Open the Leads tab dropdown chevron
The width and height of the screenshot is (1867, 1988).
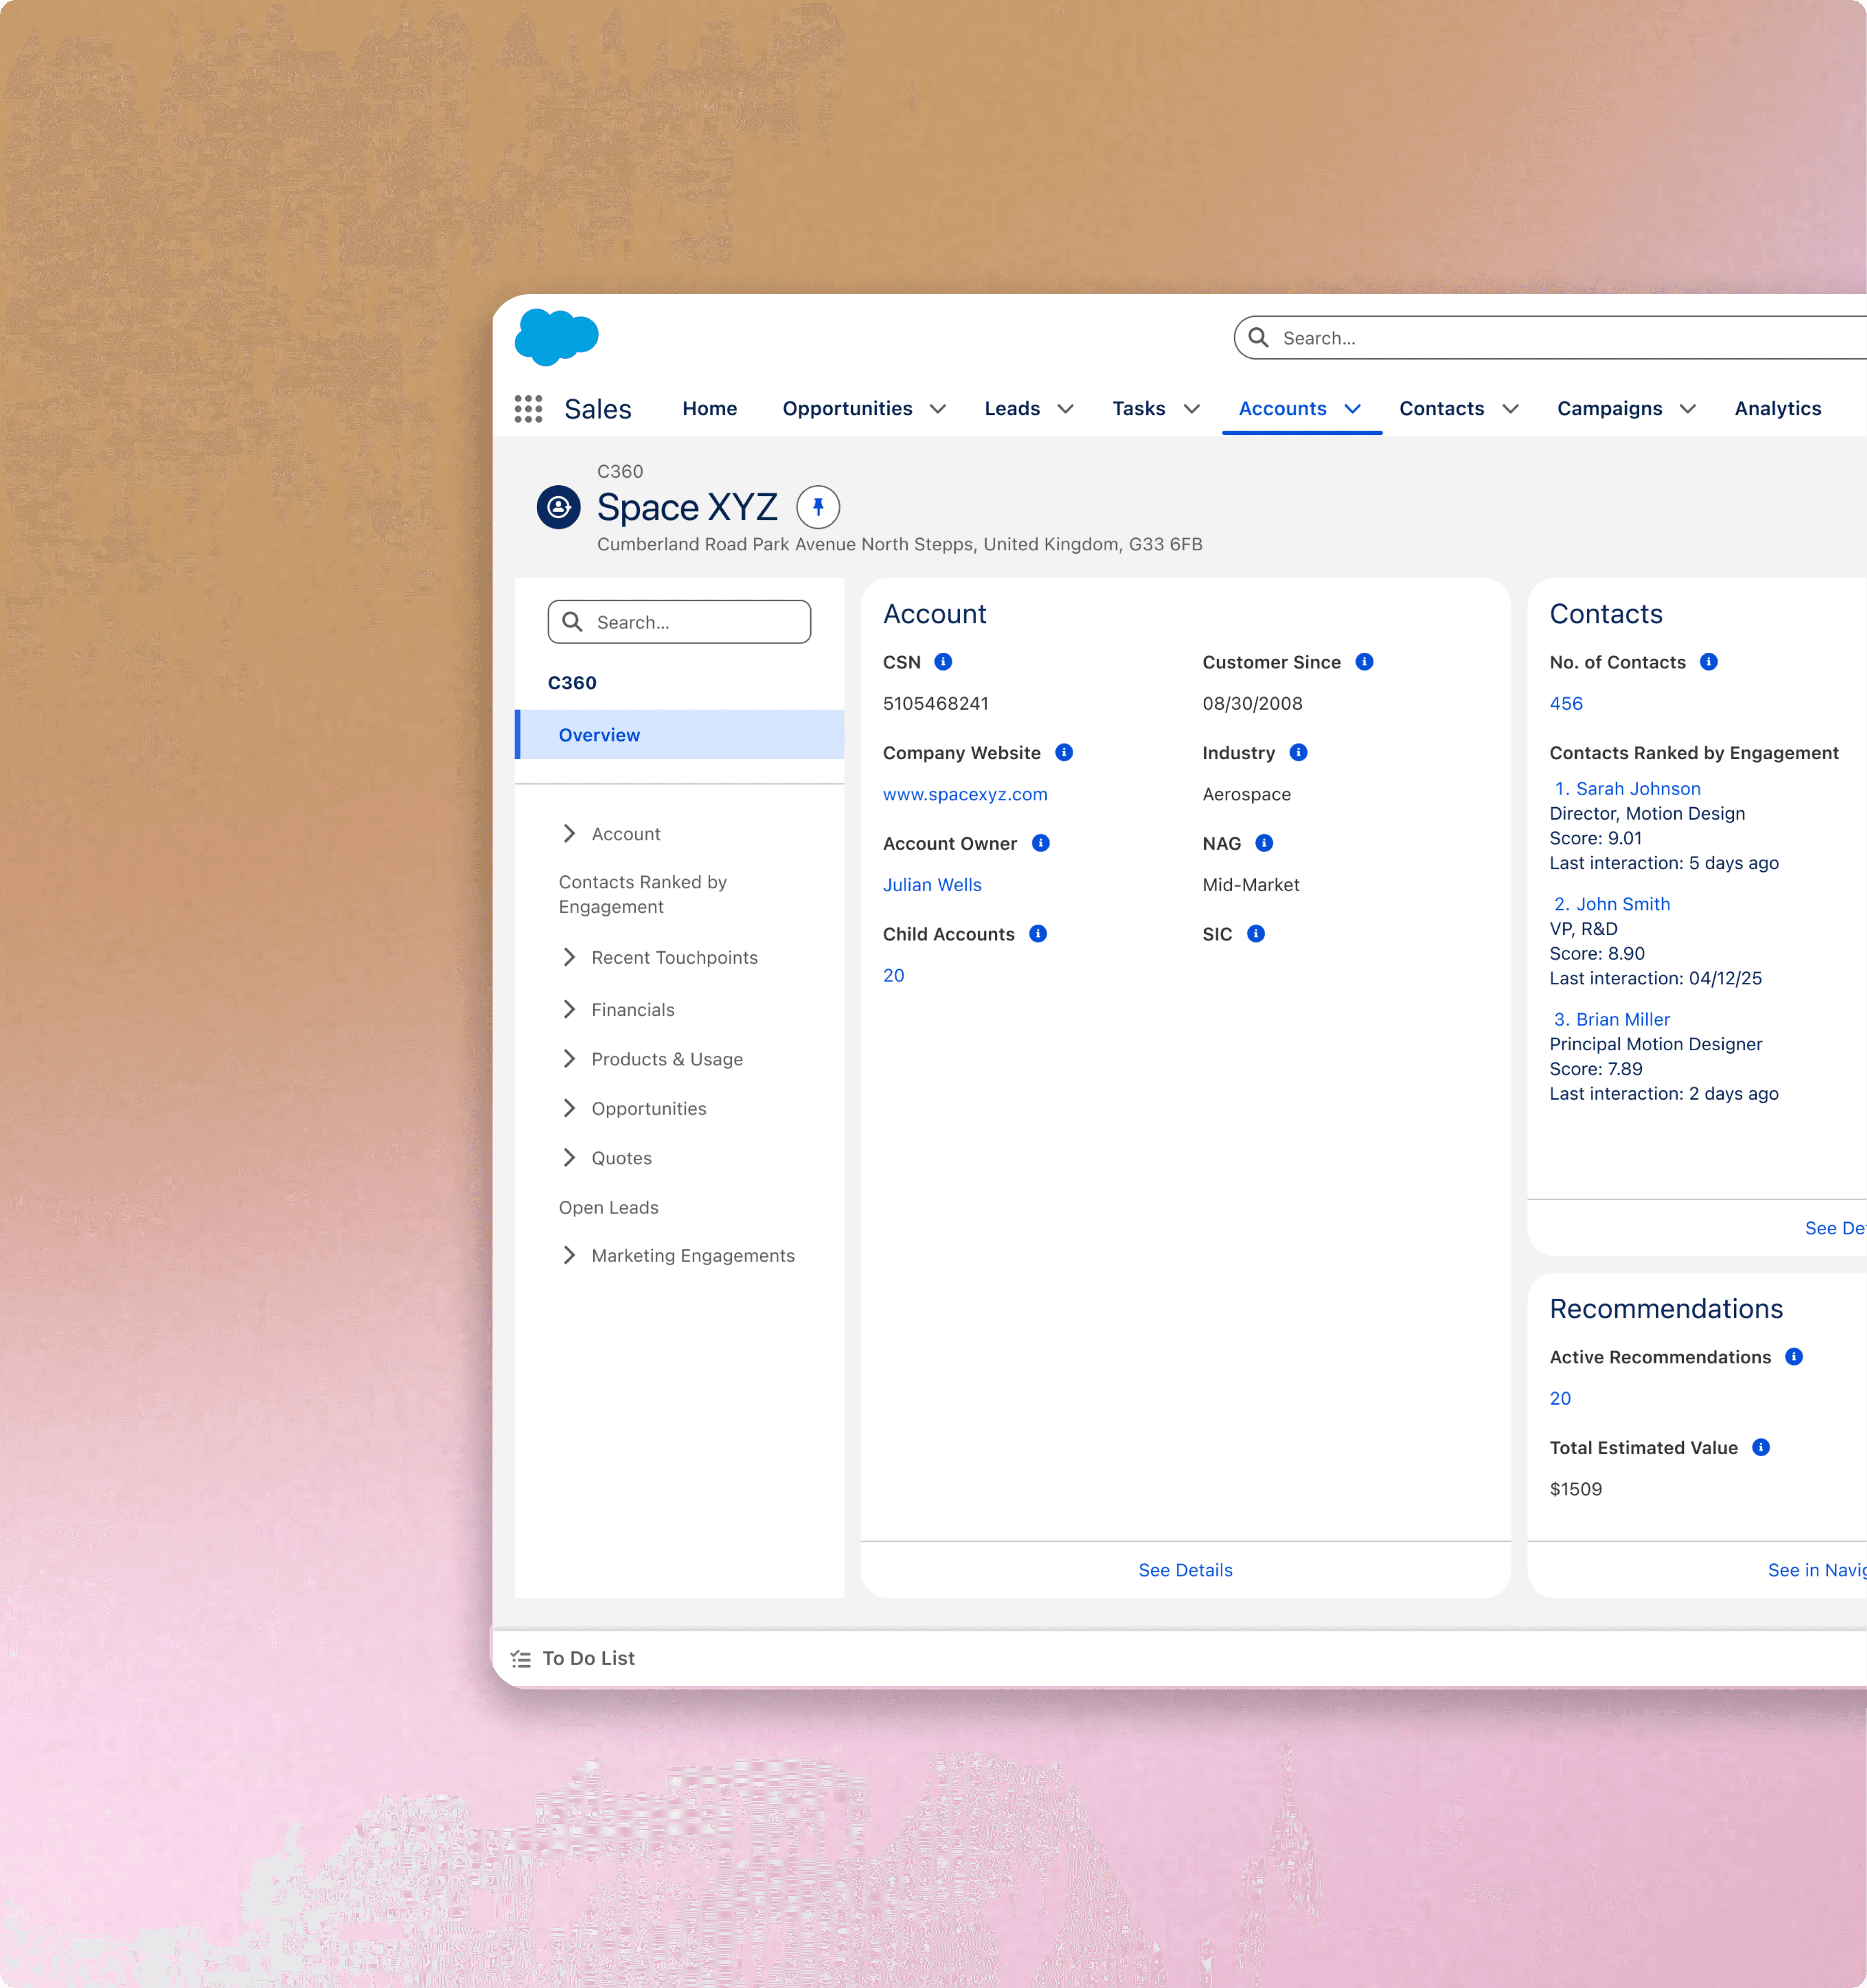(x=1066, y=409)
